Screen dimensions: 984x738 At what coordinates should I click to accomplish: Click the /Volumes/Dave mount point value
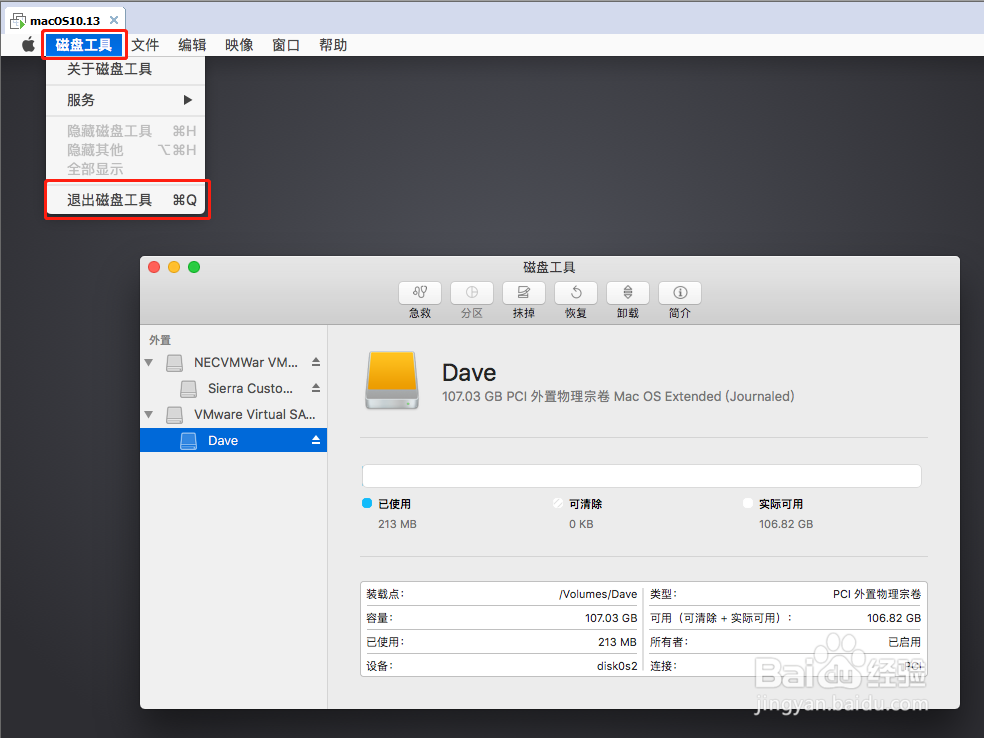coord(598,594)
